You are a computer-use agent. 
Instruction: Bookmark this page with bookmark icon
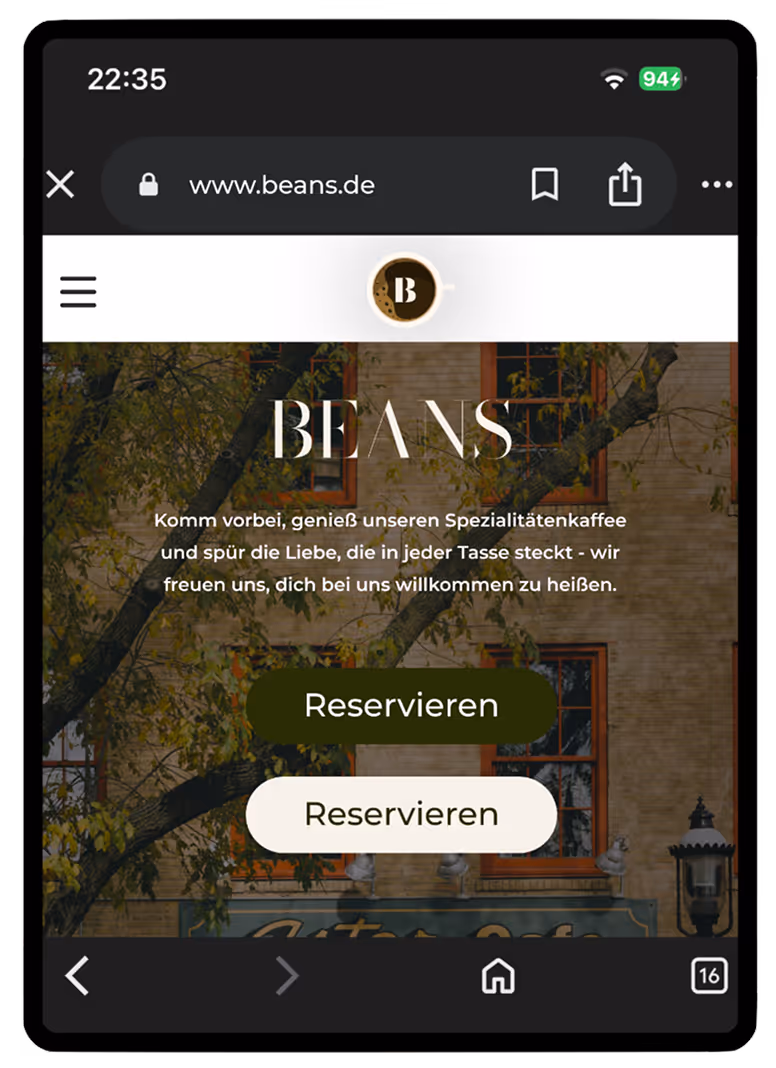545,185
